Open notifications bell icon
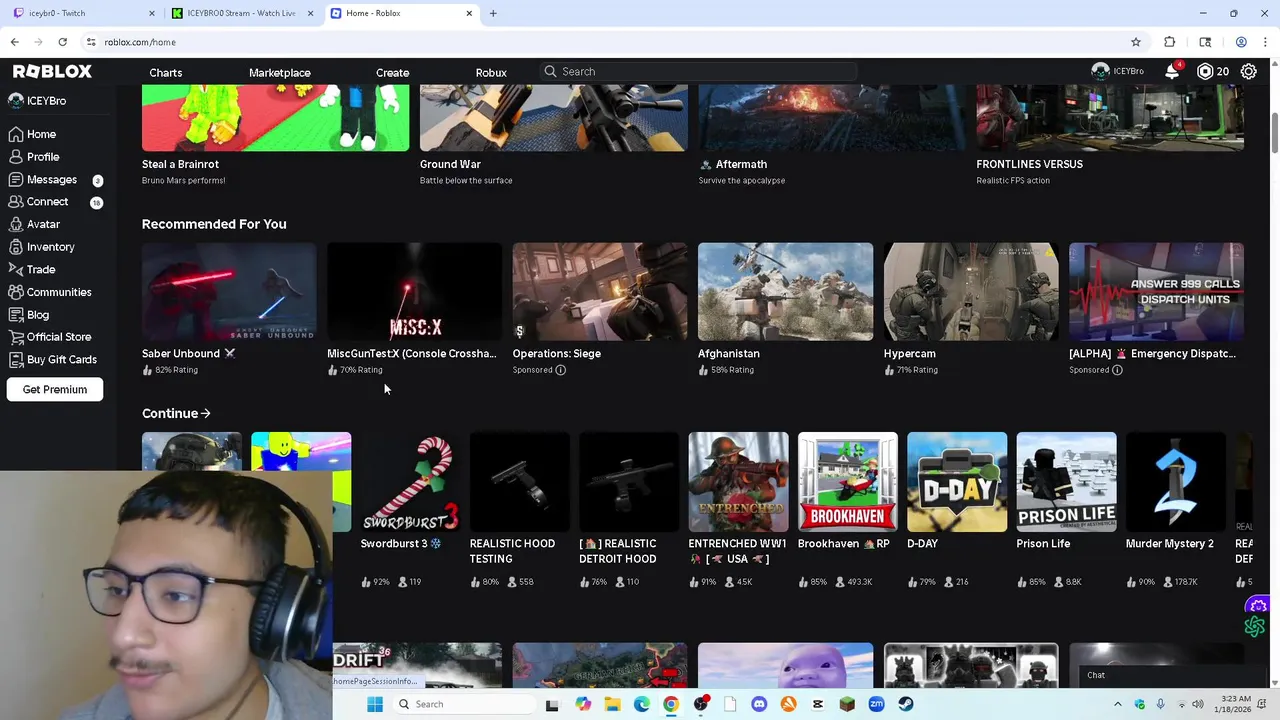 (x=1172, y=71)
